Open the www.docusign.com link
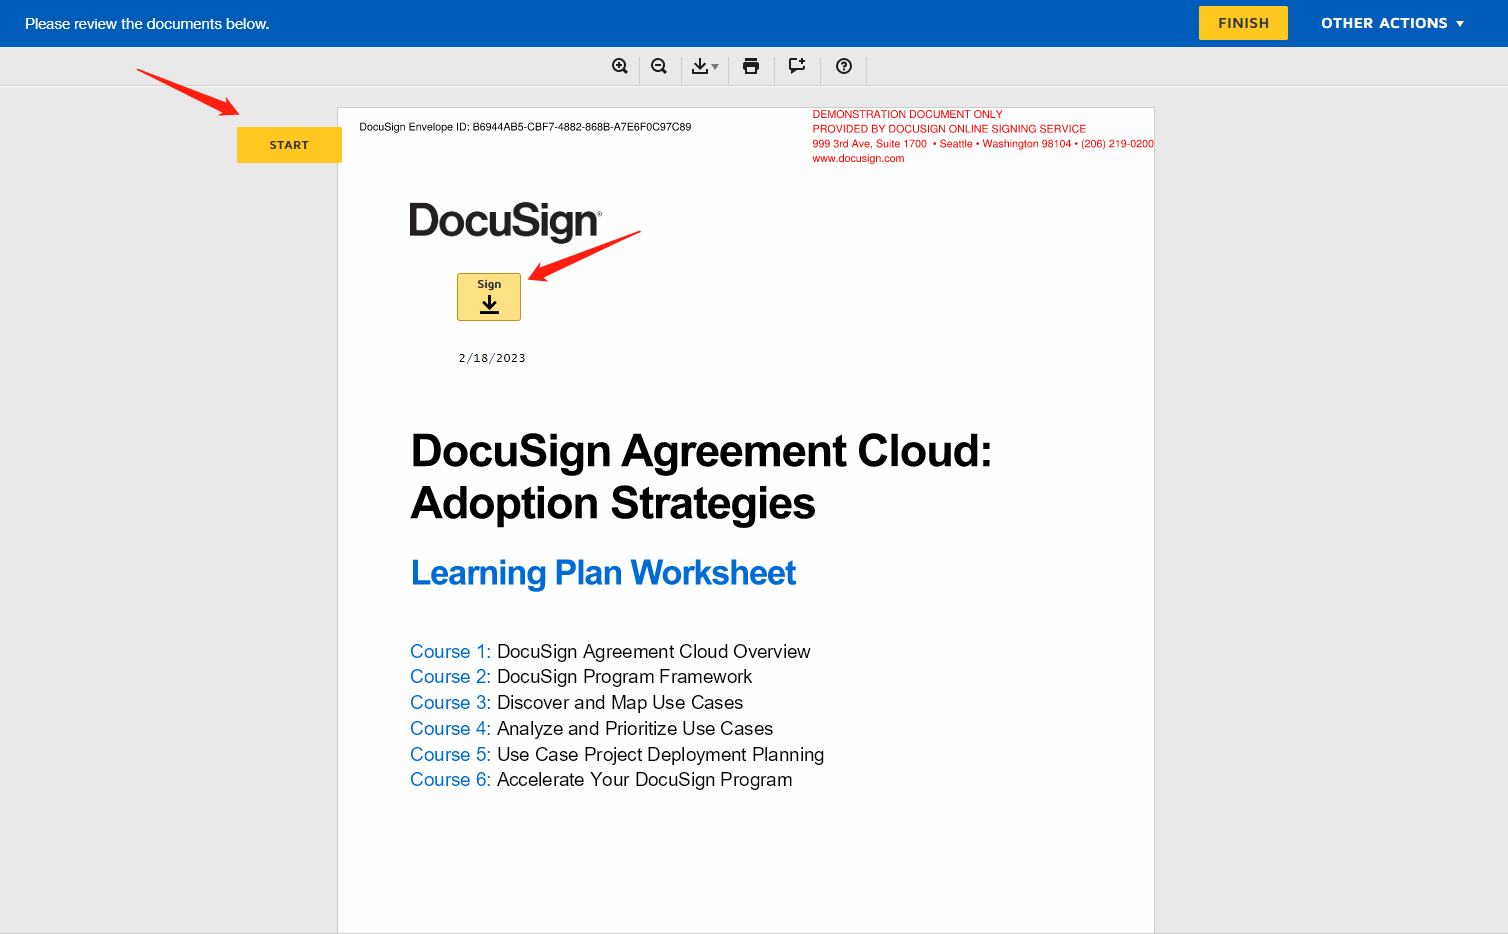1508x934 pixels. pos(858,158)
